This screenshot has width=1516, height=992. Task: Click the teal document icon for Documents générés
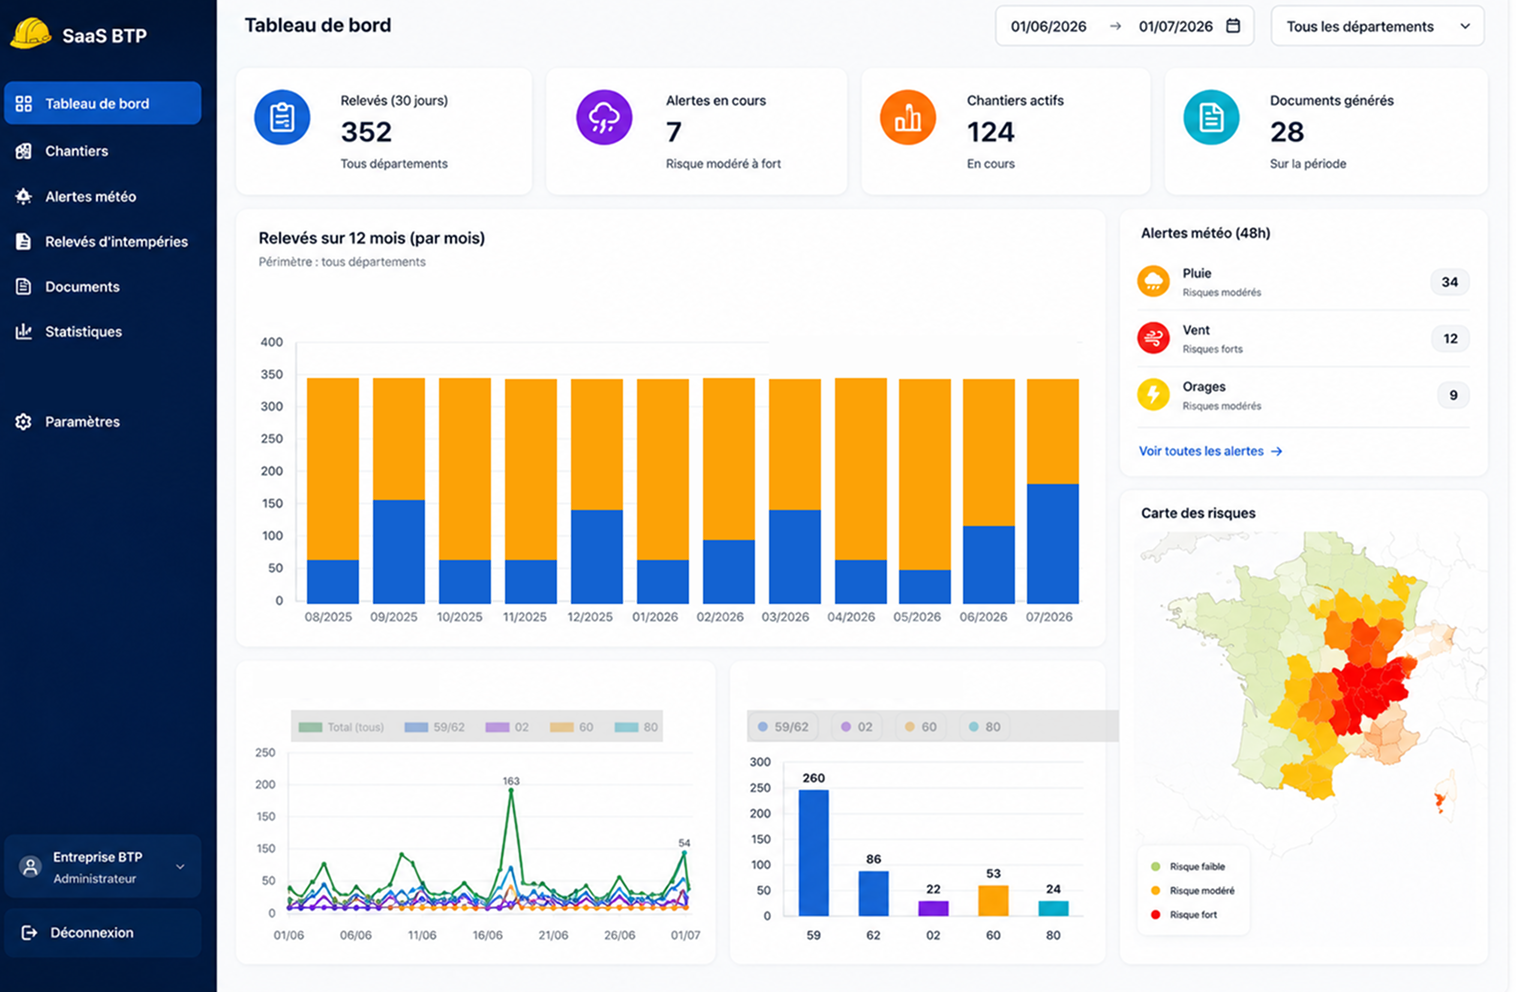pos(1211,117)
